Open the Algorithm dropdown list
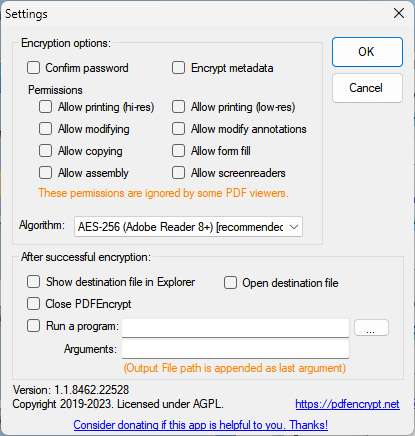This screenshot has width=415, height=436. (188, 227)
